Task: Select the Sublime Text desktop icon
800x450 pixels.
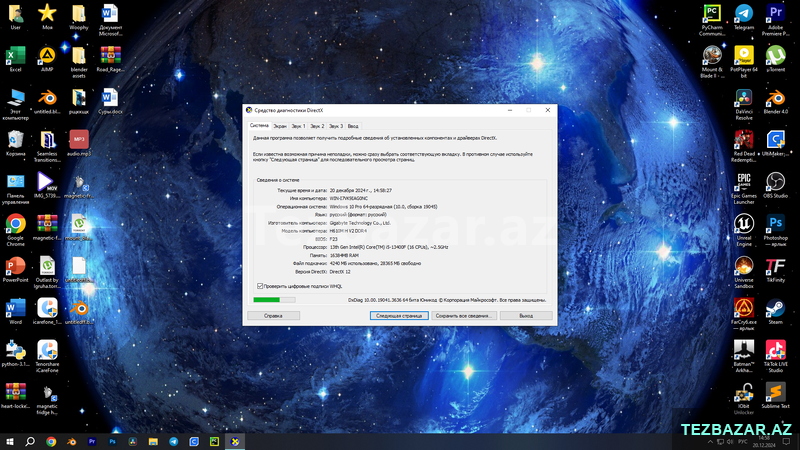Action: [x=776, y=393]
